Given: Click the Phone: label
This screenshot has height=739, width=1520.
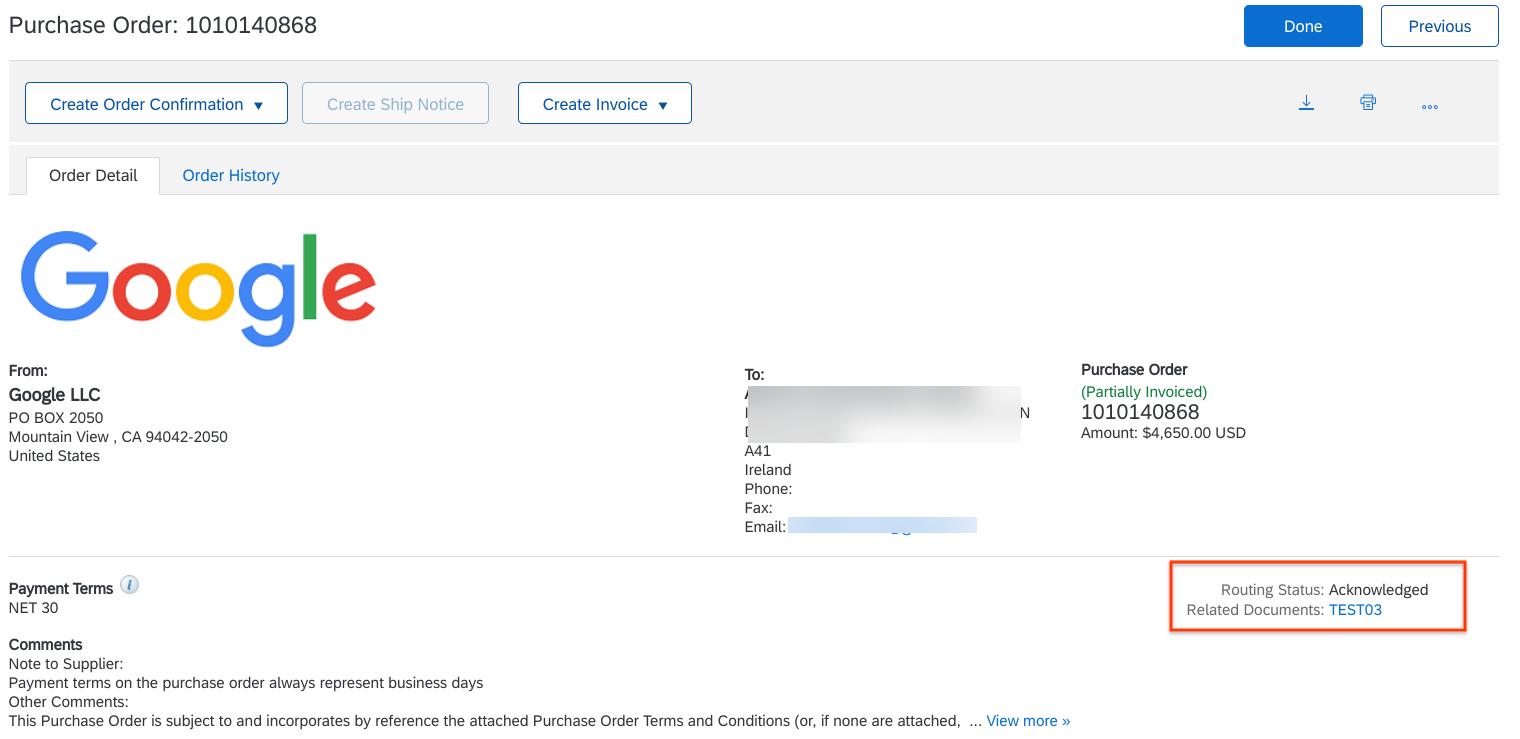Looking at the screenshot, I should pyautogui.click(x=768, y=489).
